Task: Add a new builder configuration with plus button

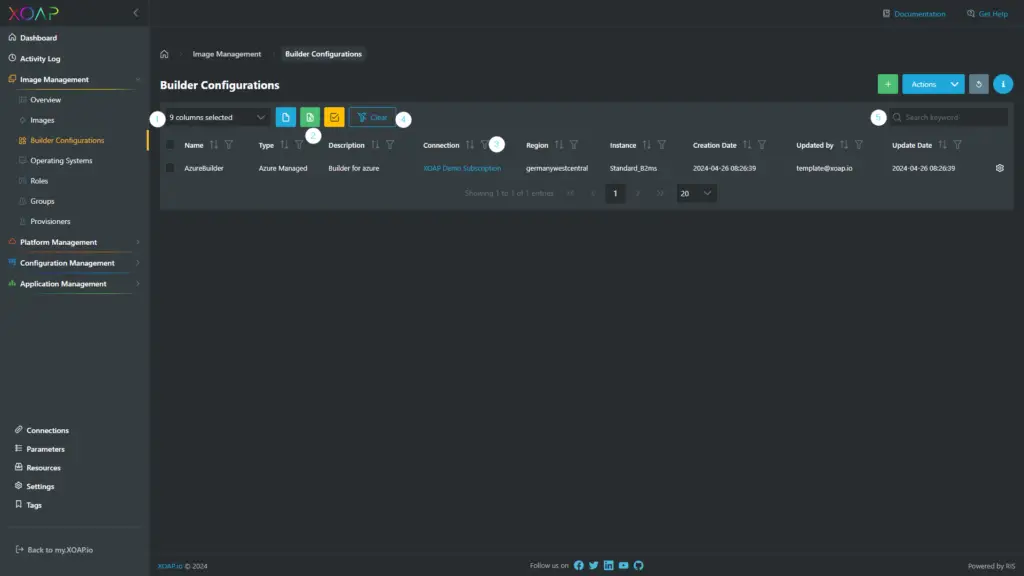Action: coord(888,84)
